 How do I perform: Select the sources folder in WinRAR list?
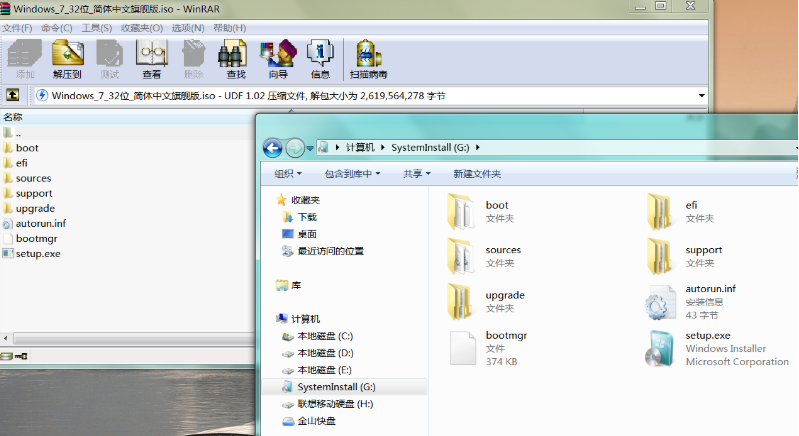point(33,178)
